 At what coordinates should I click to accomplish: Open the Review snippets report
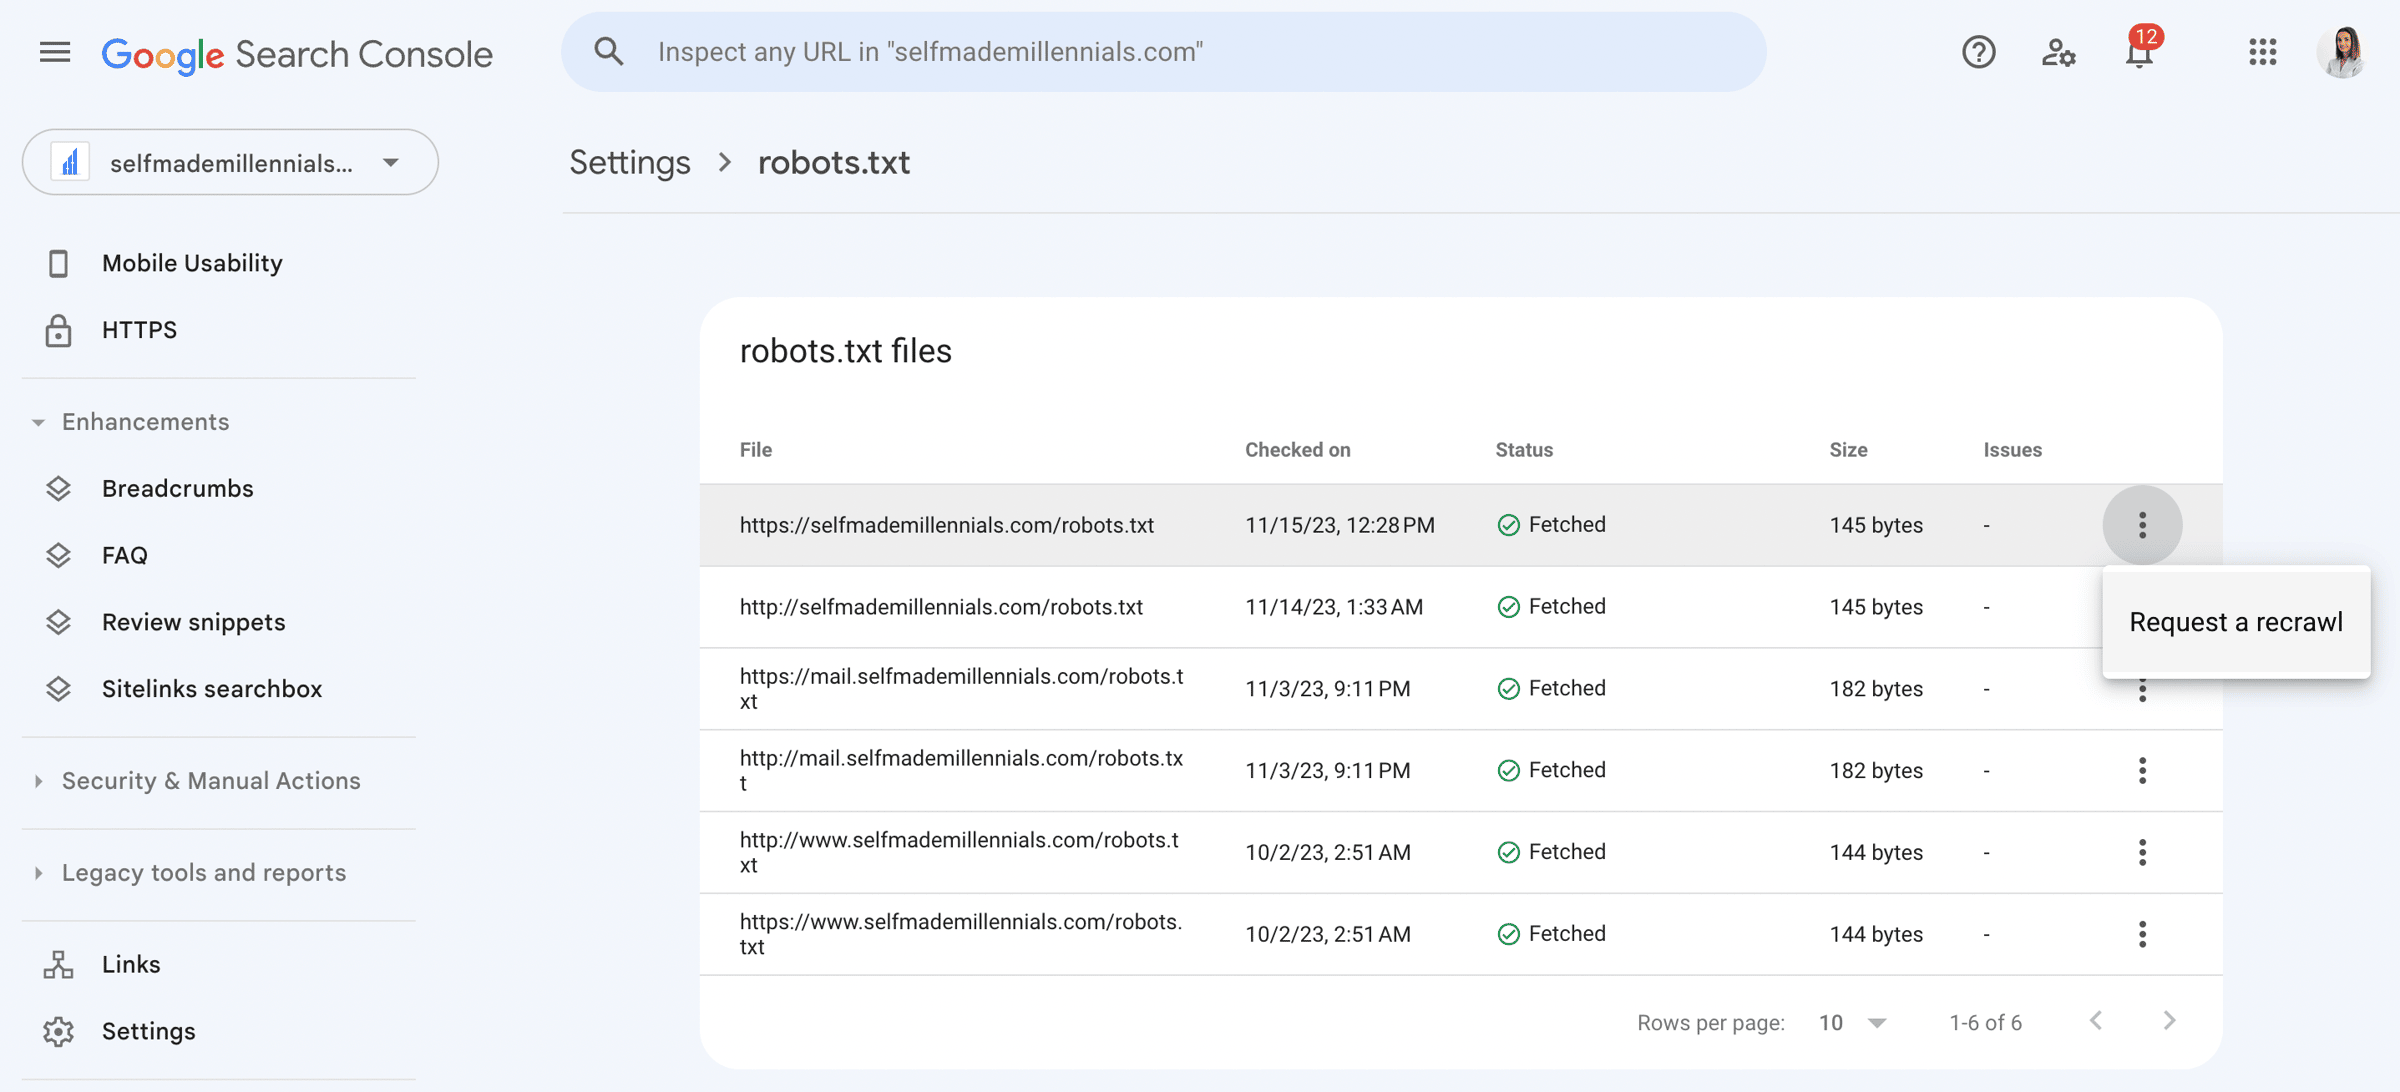[194, 622]
